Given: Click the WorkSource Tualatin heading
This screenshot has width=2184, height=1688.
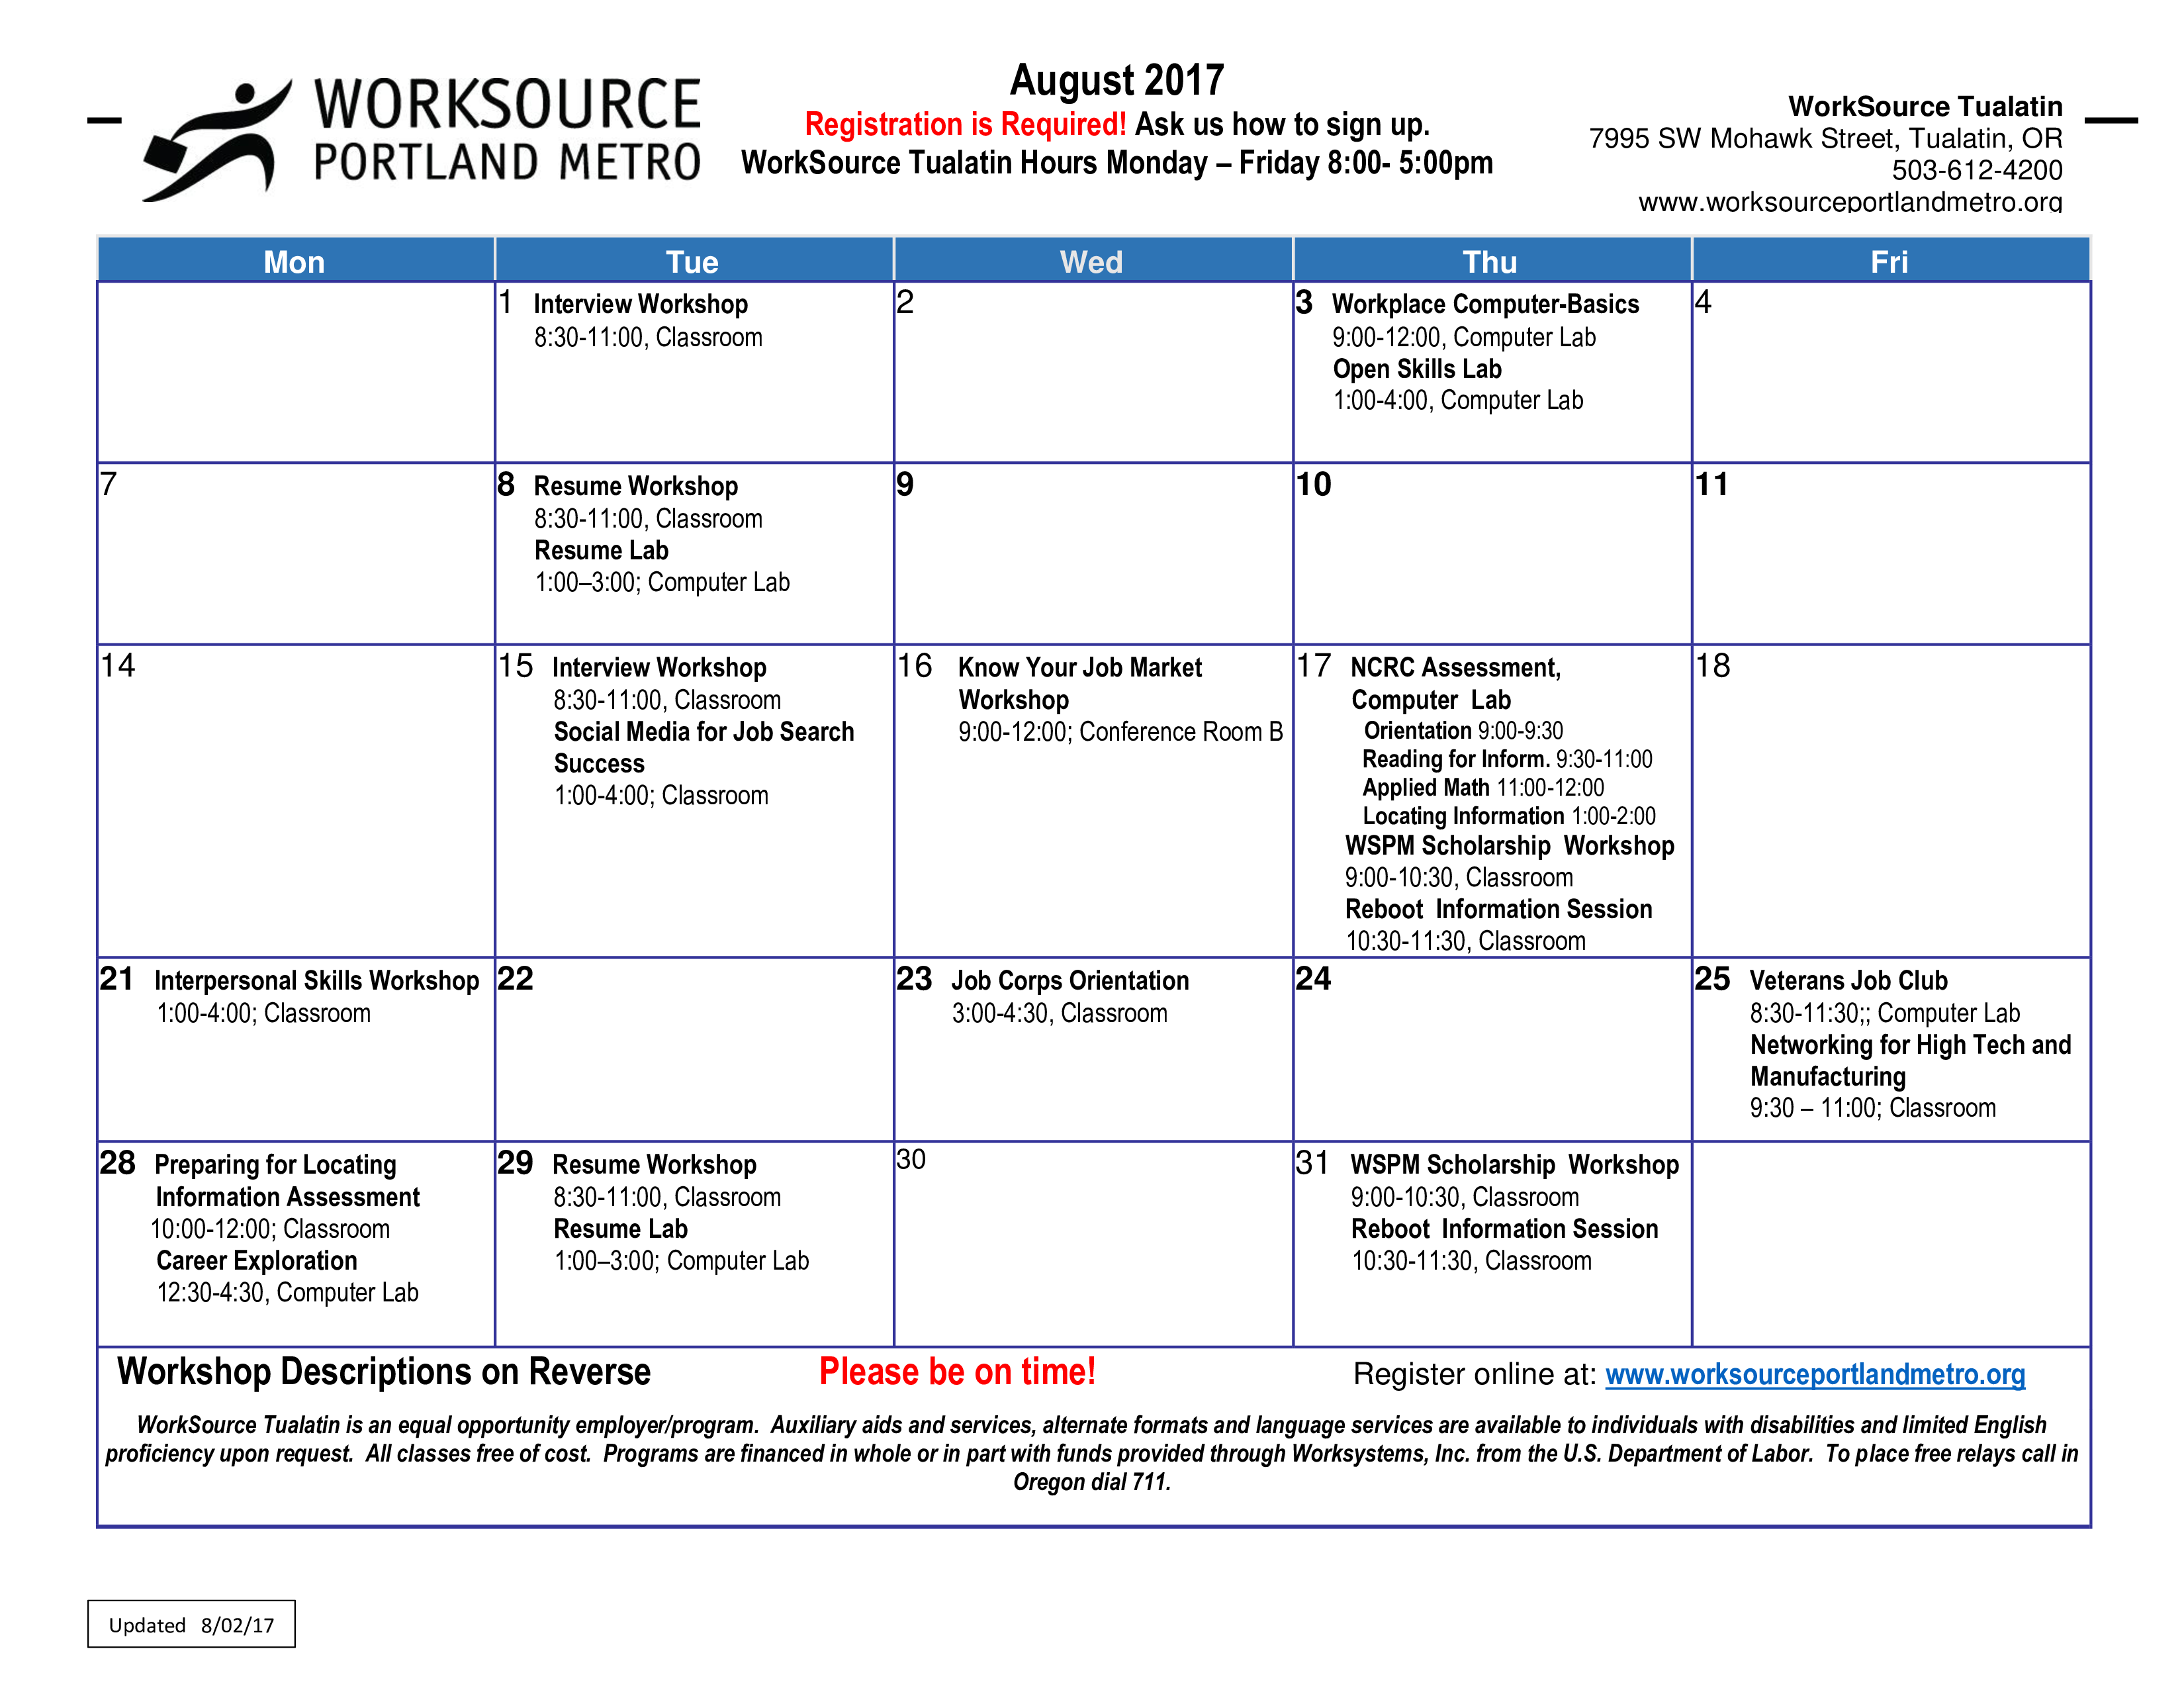Looking at the screenshot, I should [1925, 106].
